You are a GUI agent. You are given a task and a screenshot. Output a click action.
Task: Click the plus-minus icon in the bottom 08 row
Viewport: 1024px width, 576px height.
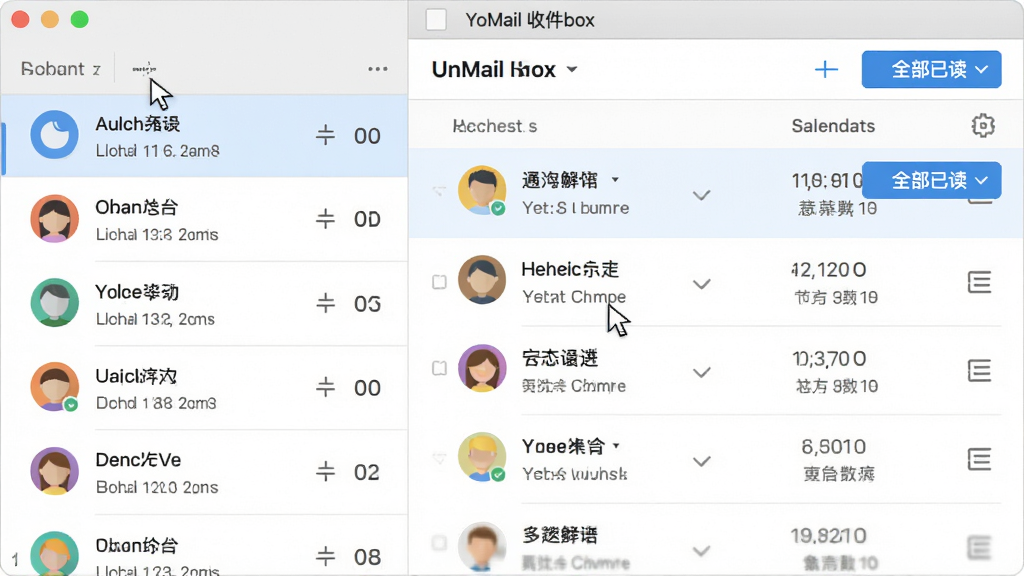pyautogui.click(x=325, y=556)
